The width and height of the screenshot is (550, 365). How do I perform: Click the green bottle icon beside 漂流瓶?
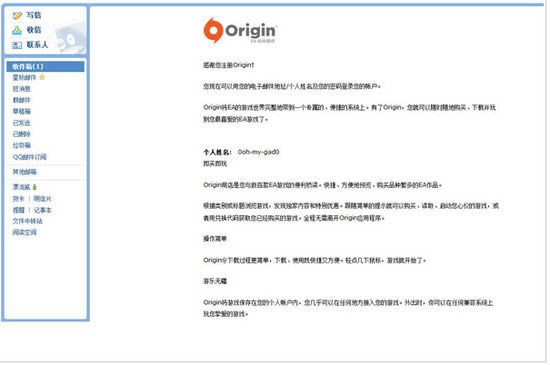tap(34, 187)
